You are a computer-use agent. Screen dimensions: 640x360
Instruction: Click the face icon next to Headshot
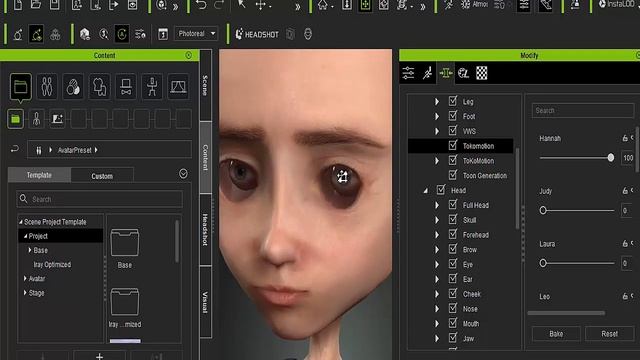(x=308, y=34)
